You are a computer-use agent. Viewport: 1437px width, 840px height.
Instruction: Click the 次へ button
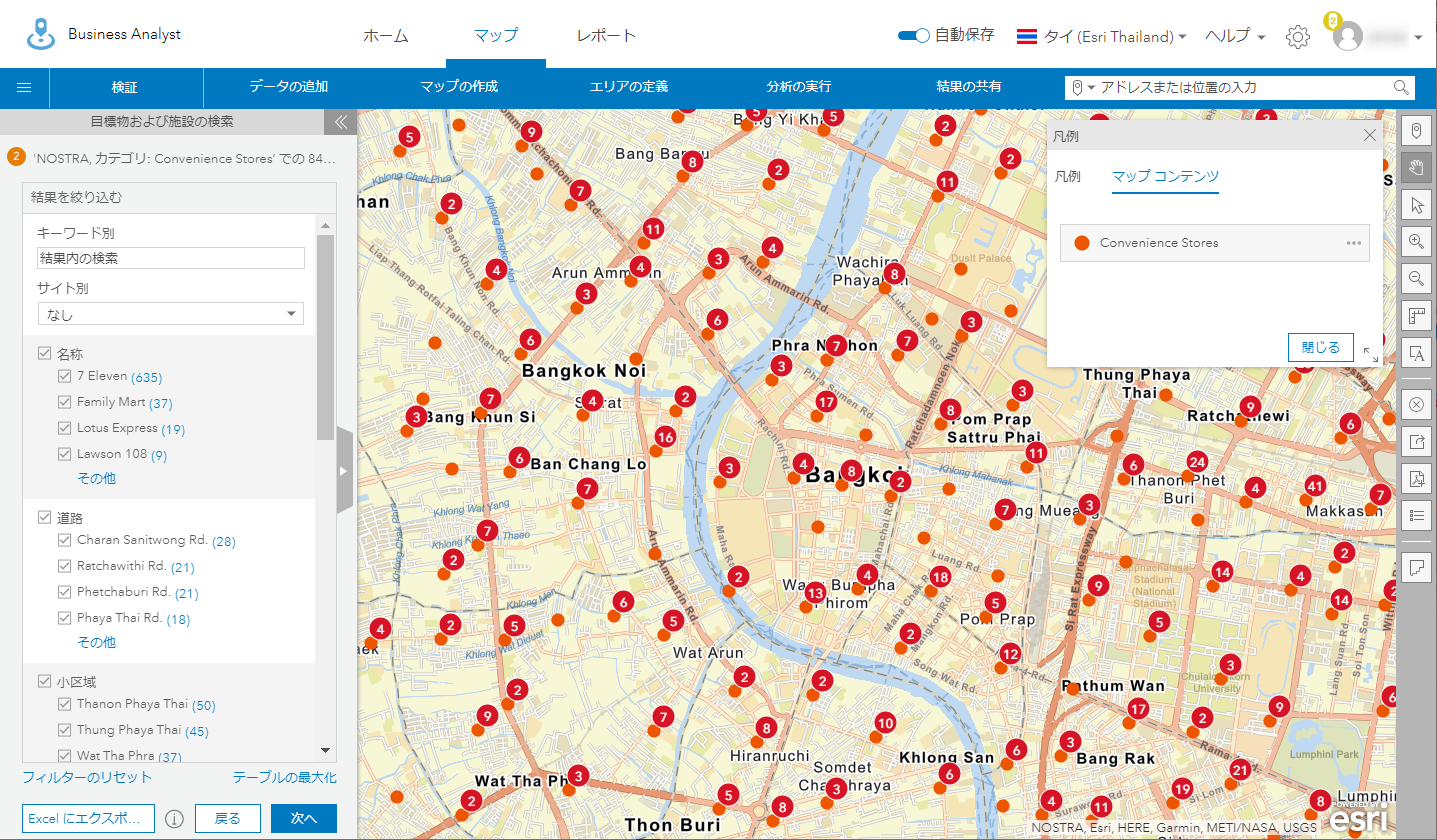(x=304, y=818)
